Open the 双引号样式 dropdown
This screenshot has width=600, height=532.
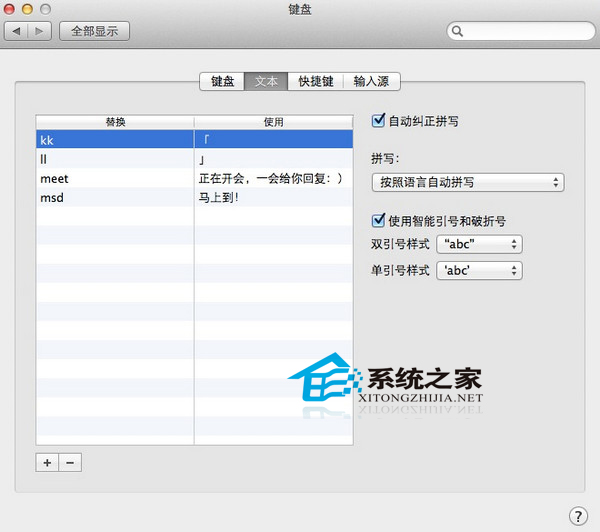coord(479,244)
